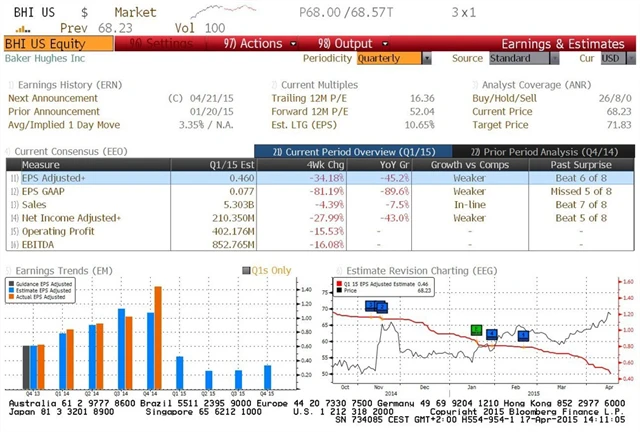Image resolution: width=640 pixels, height=432 pixels.
Task: Open the Net Income Adjusted+ measure row
Action: pos(71,217)
